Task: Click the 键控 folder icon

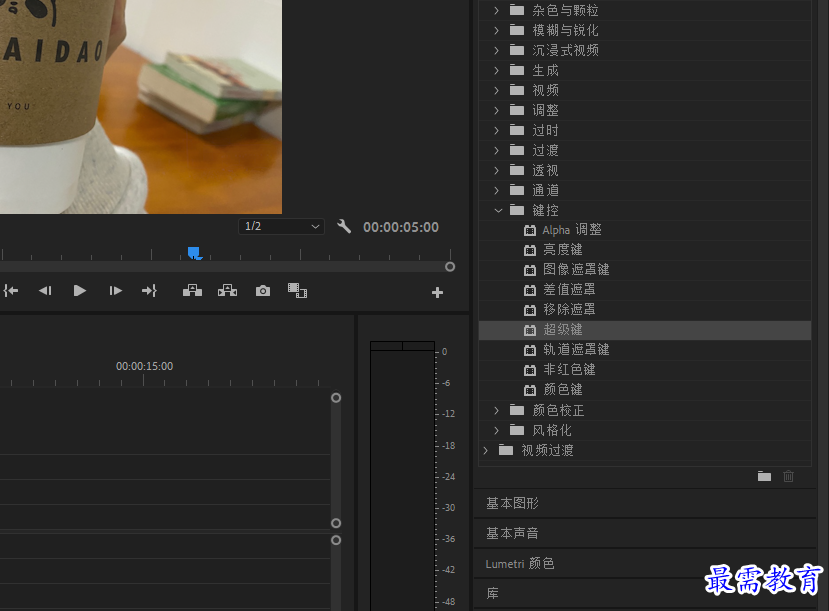Action: coord(517,210)
